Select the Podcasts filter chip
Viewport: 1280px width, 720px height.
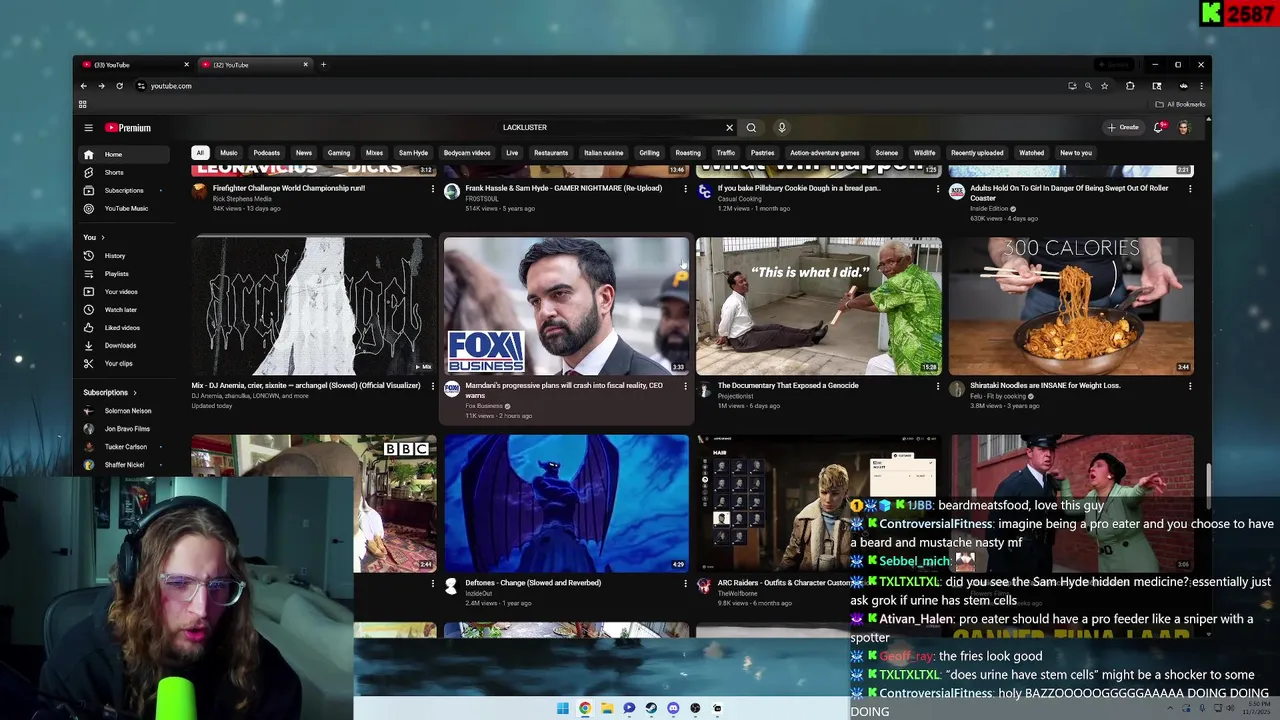coord(267,153)
